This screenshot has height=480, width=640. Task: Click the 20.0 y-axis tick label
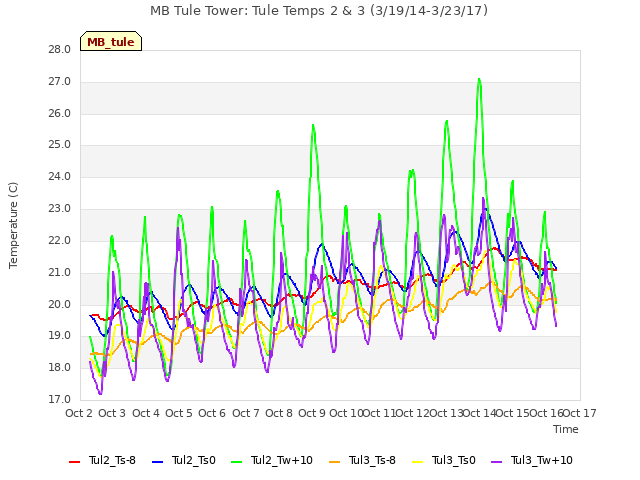(60, 304)
